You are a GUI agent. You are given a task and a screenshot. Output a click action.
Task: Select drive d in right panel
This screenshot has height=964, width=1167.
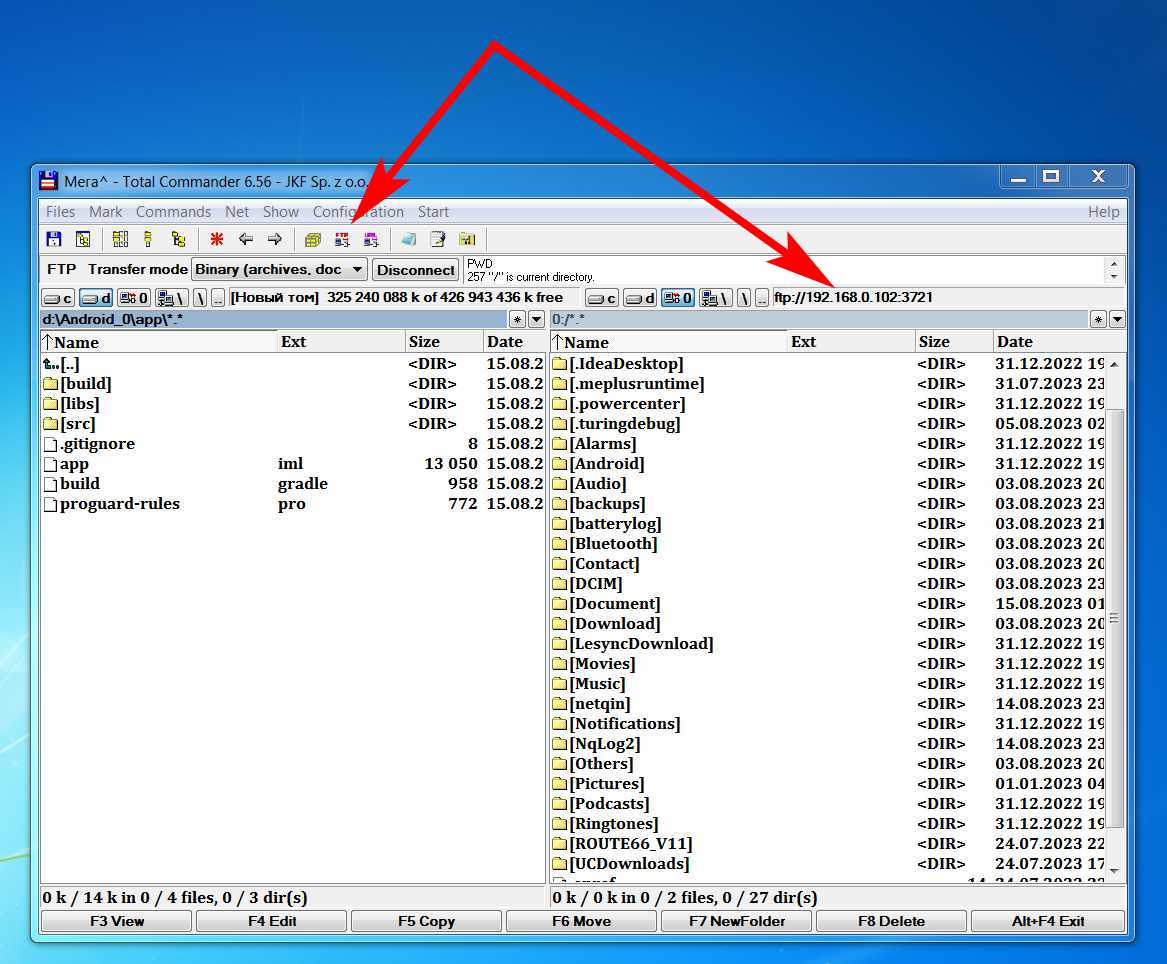(x=640, y=298)
